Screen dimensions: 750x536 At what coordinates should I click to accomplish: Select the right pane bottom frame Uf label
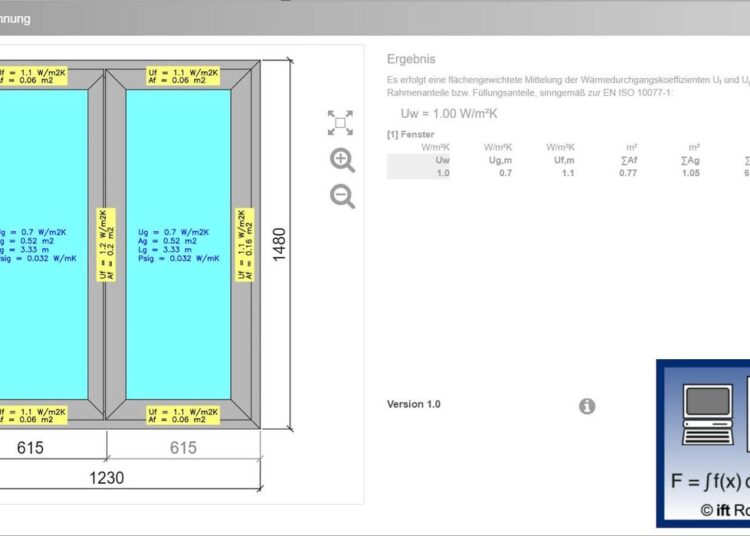[x=183, y=416]
